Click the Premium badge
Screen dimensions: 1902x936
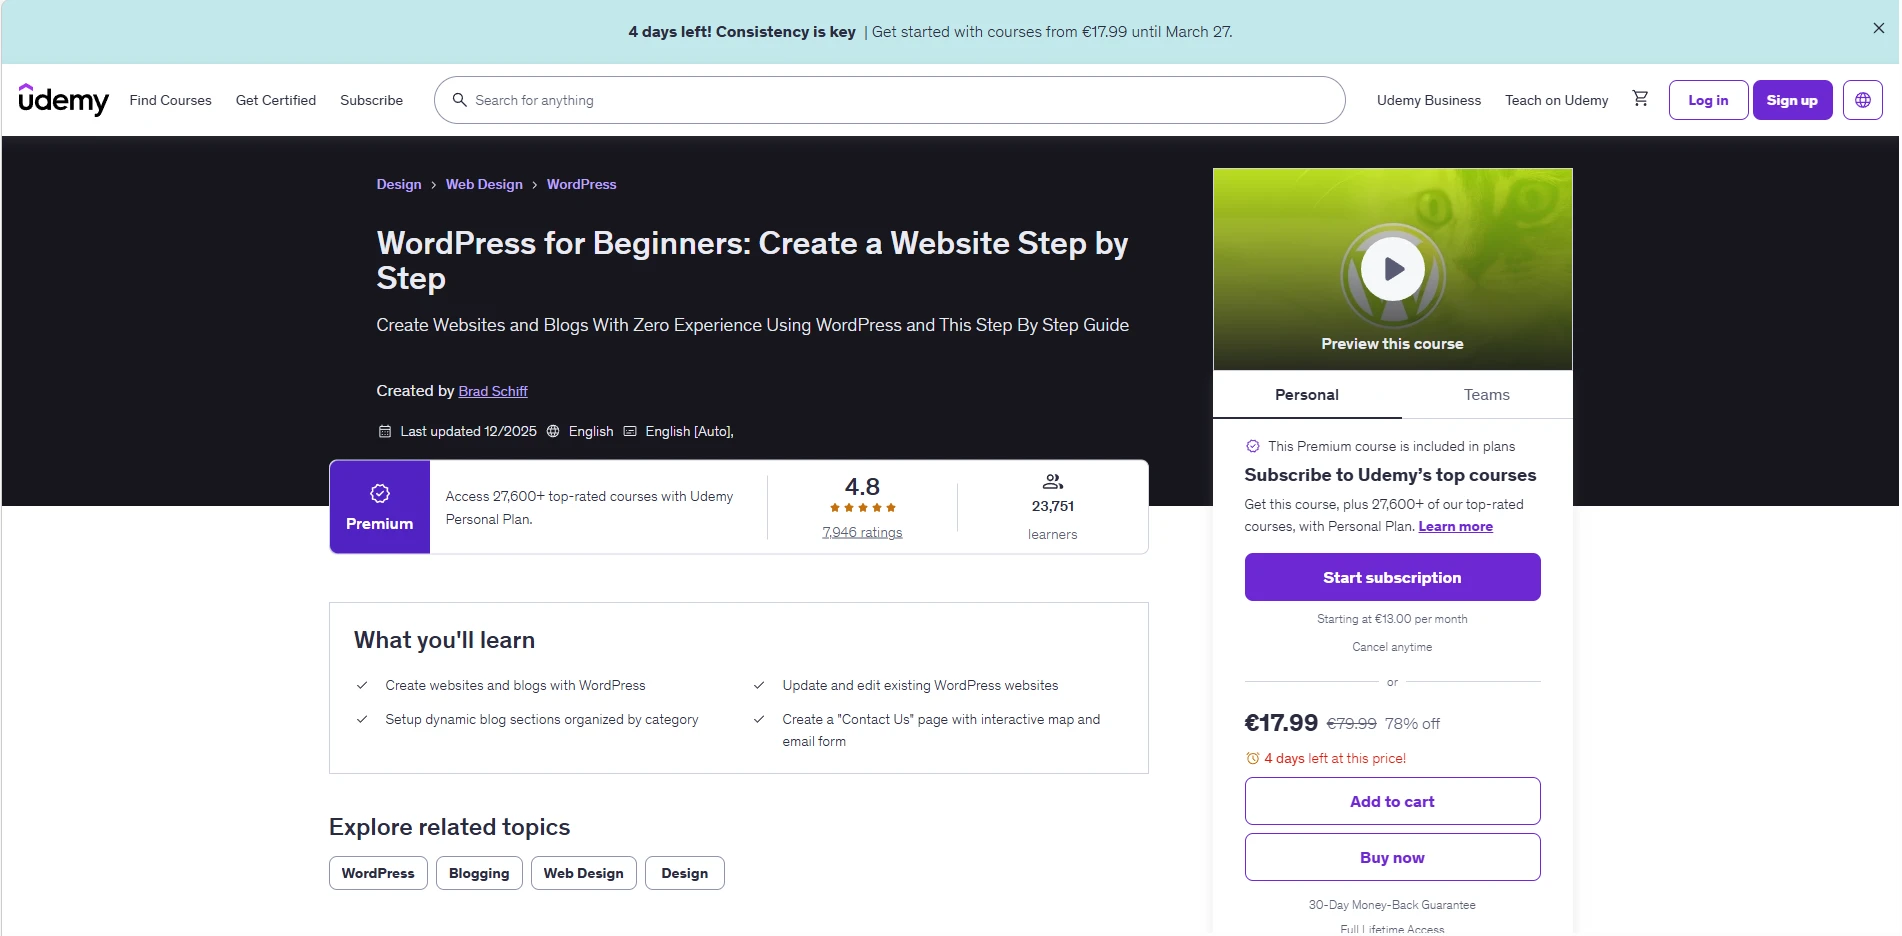tap(379, 506)
